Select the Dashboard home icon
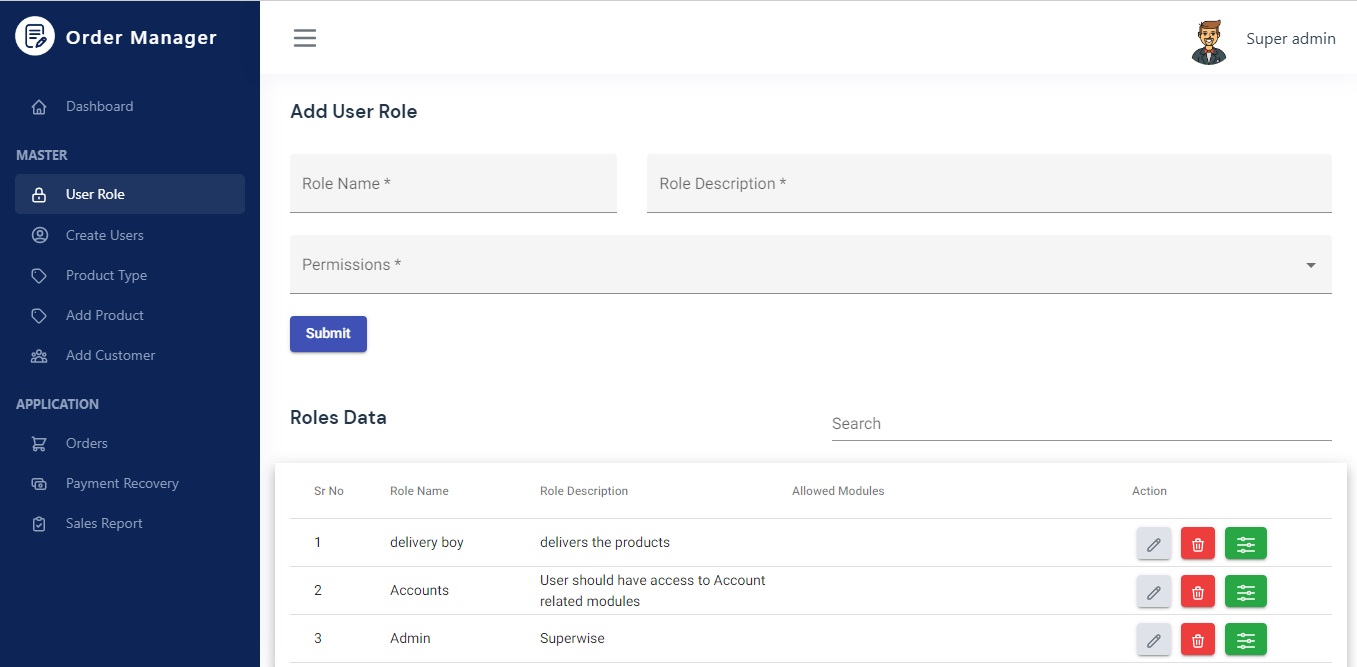Viewport: 1357px width, 667px height. [x=38, y=106]
